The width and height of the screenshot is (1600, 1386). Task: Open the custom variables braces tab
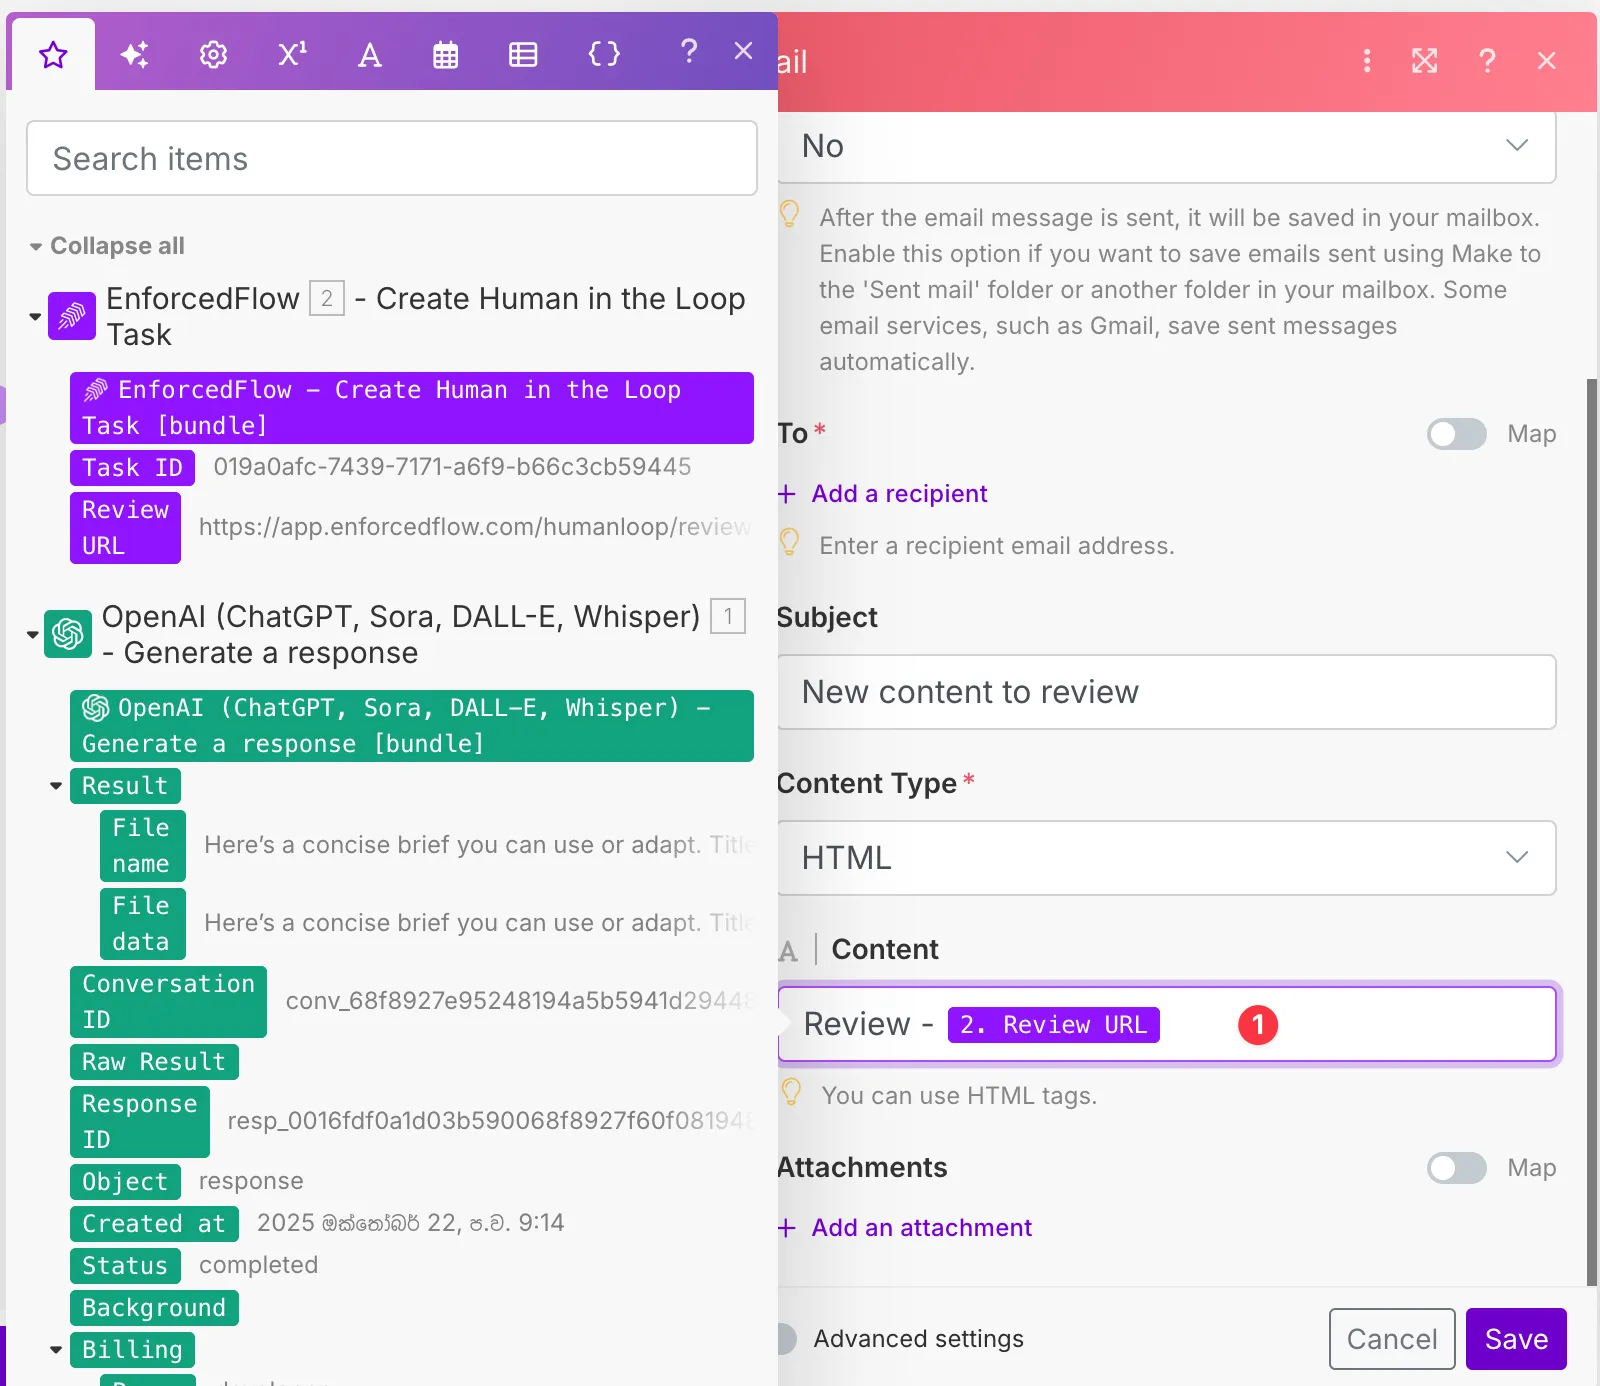(604, 54)
